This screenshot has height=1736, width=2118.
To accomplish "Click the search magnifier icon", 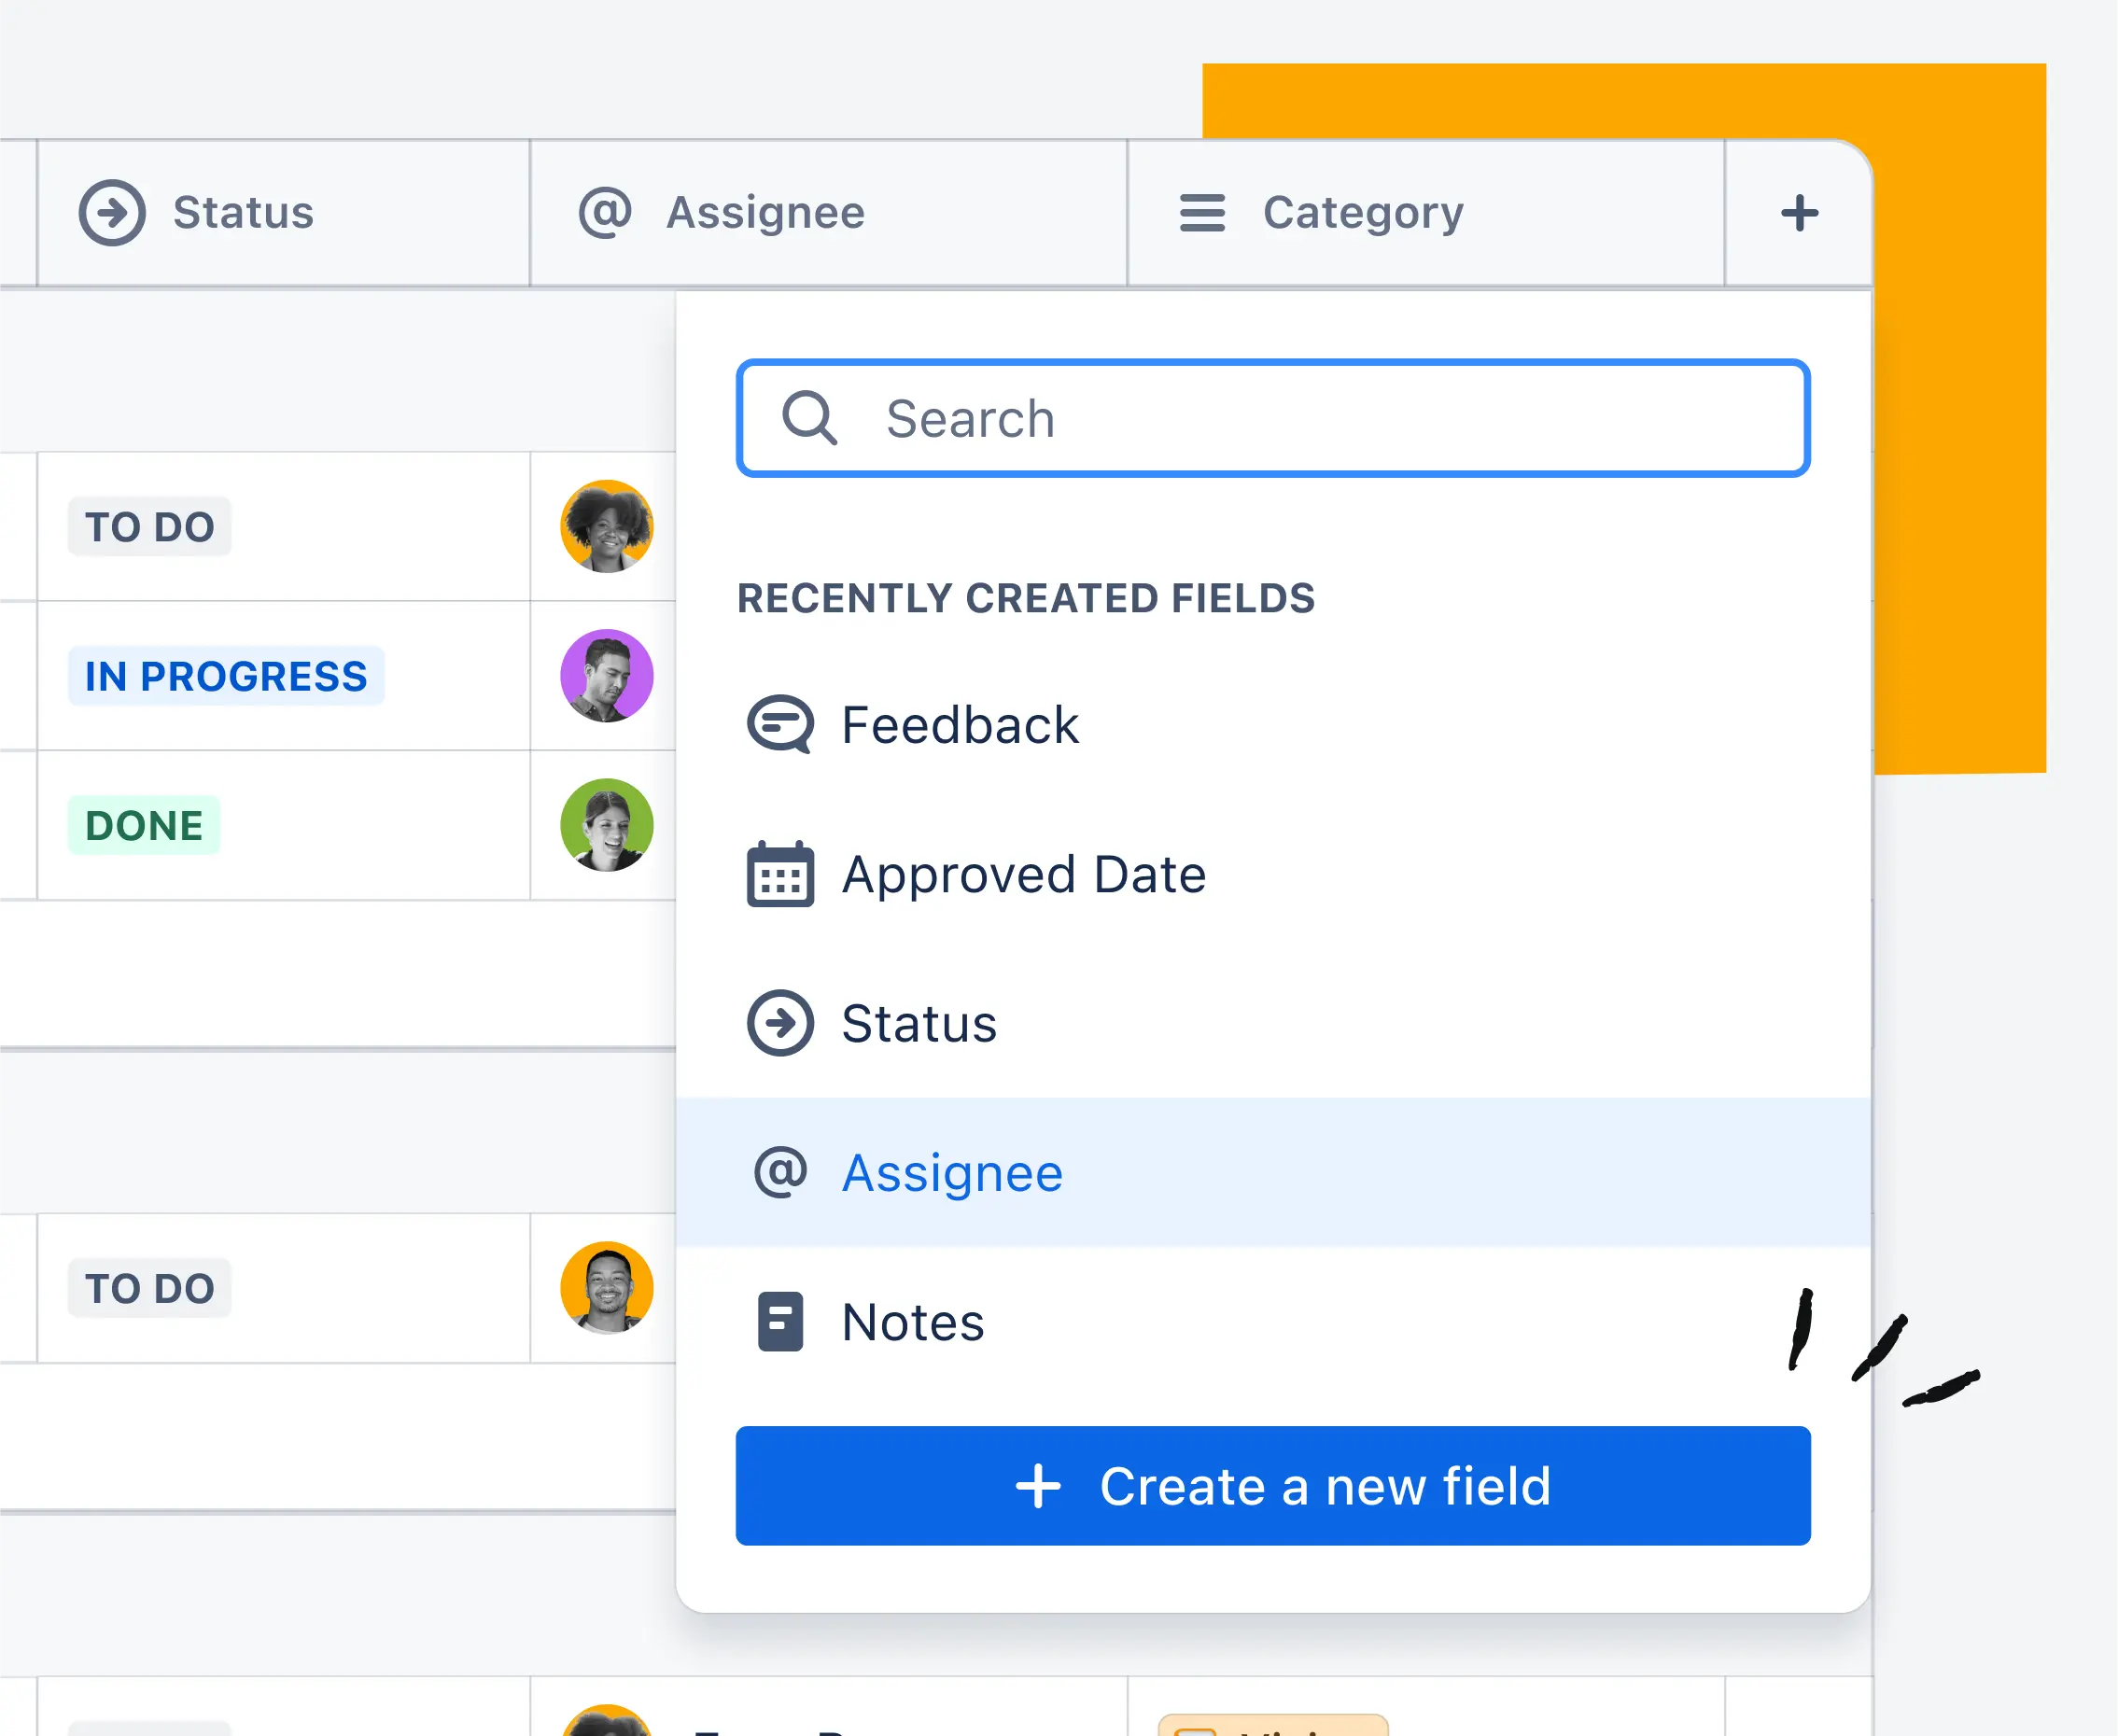I will (809, 417).
